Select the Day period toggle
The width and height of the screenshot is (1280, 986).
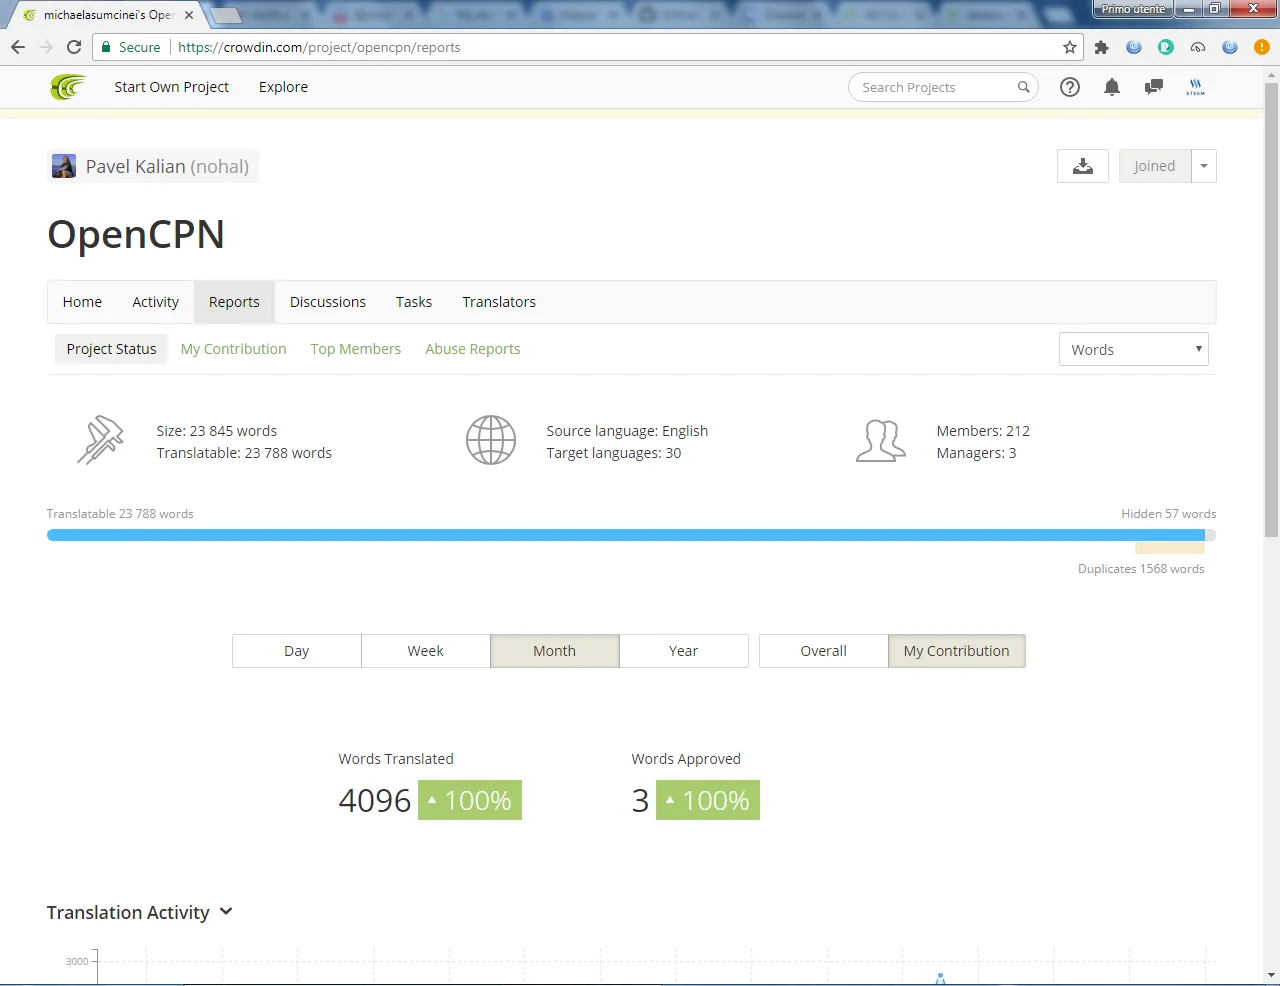coord(297,651)
